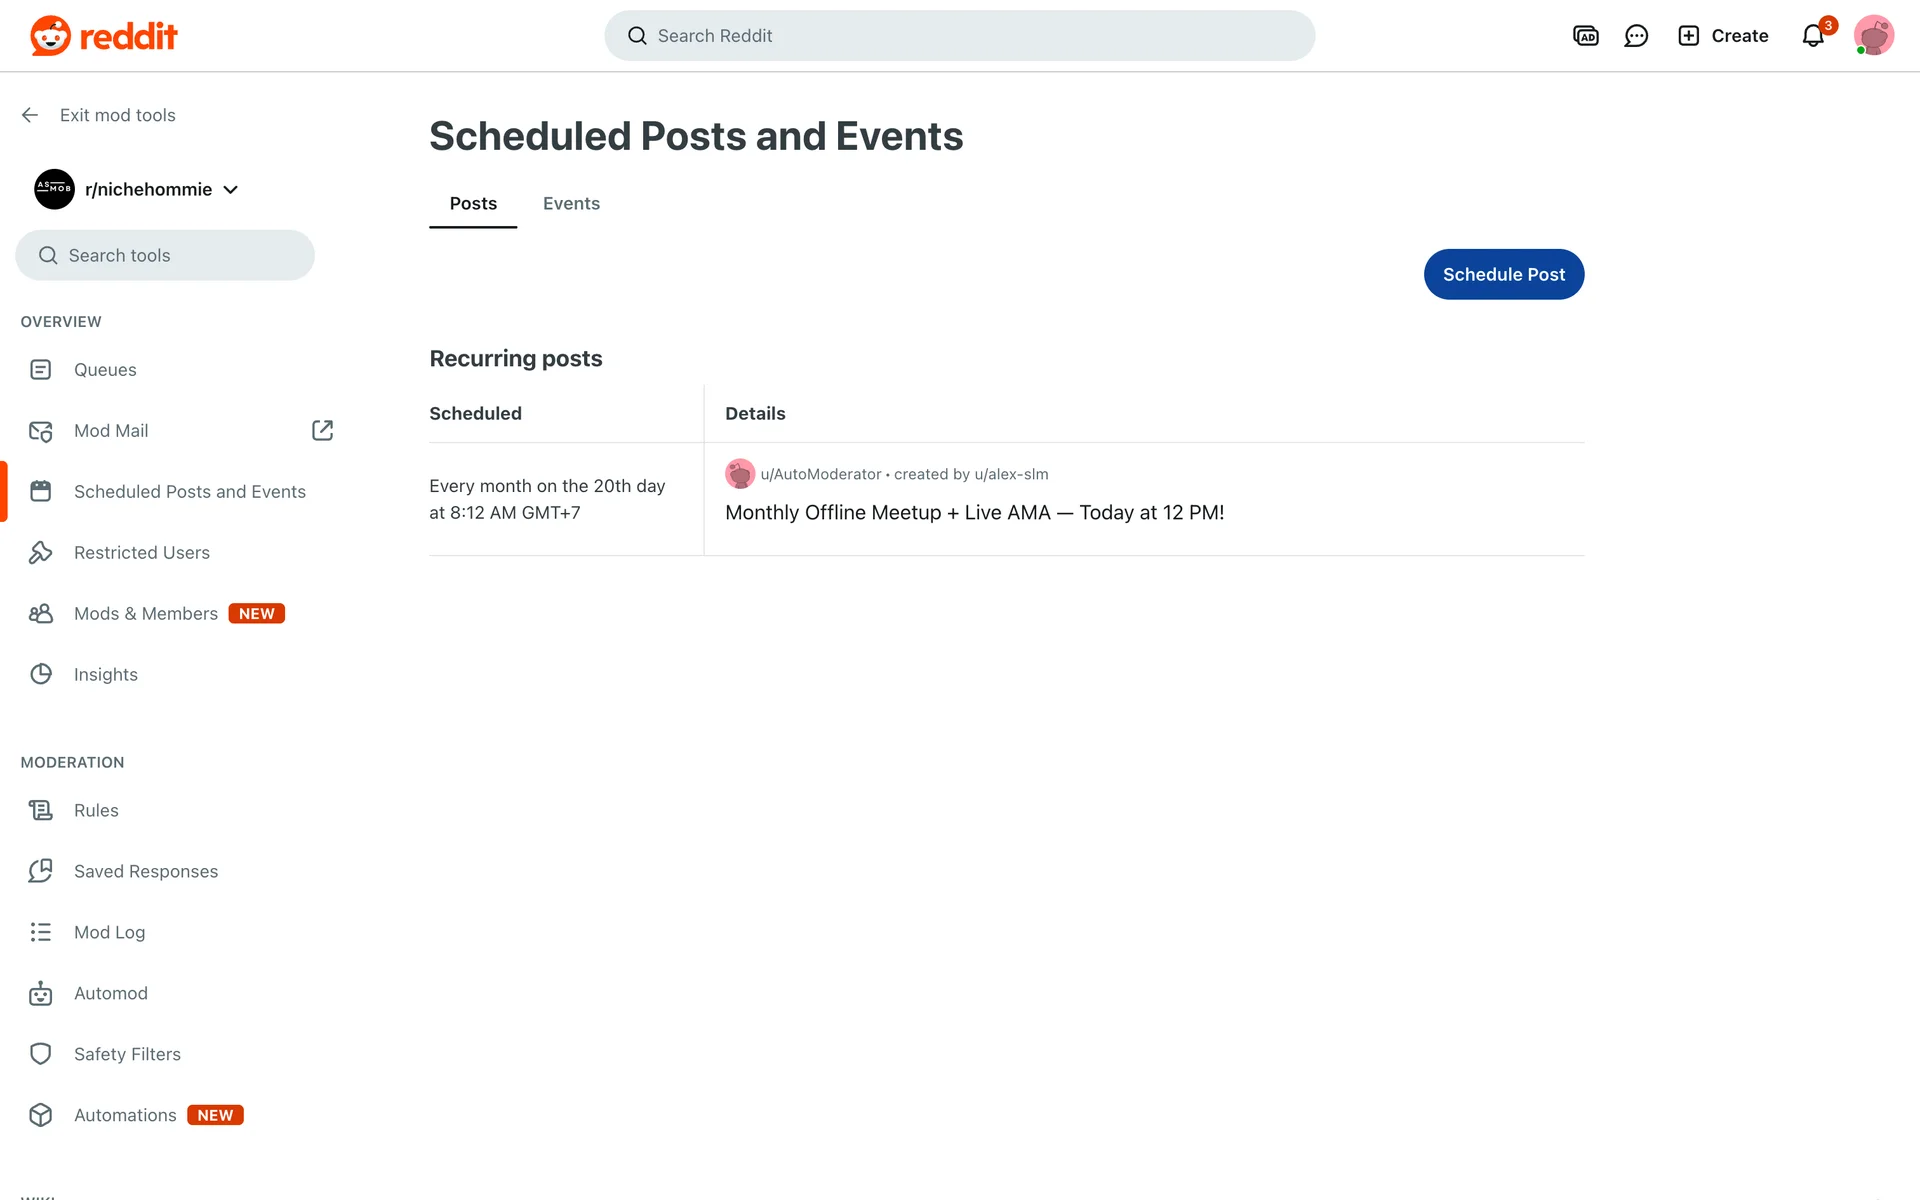Click the user avatar in header

coord(1873,36)
